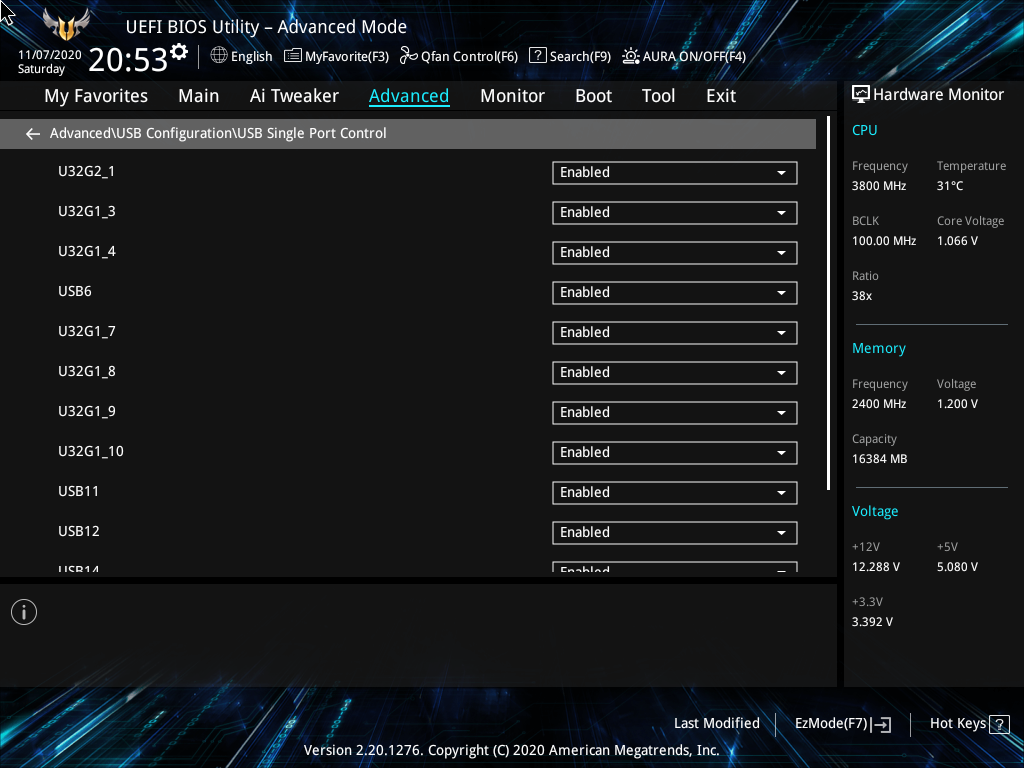This screenshot has height=768, width=1024.
Task: Click the +12V 12.288 V value
Action: [x=875, y=567]
